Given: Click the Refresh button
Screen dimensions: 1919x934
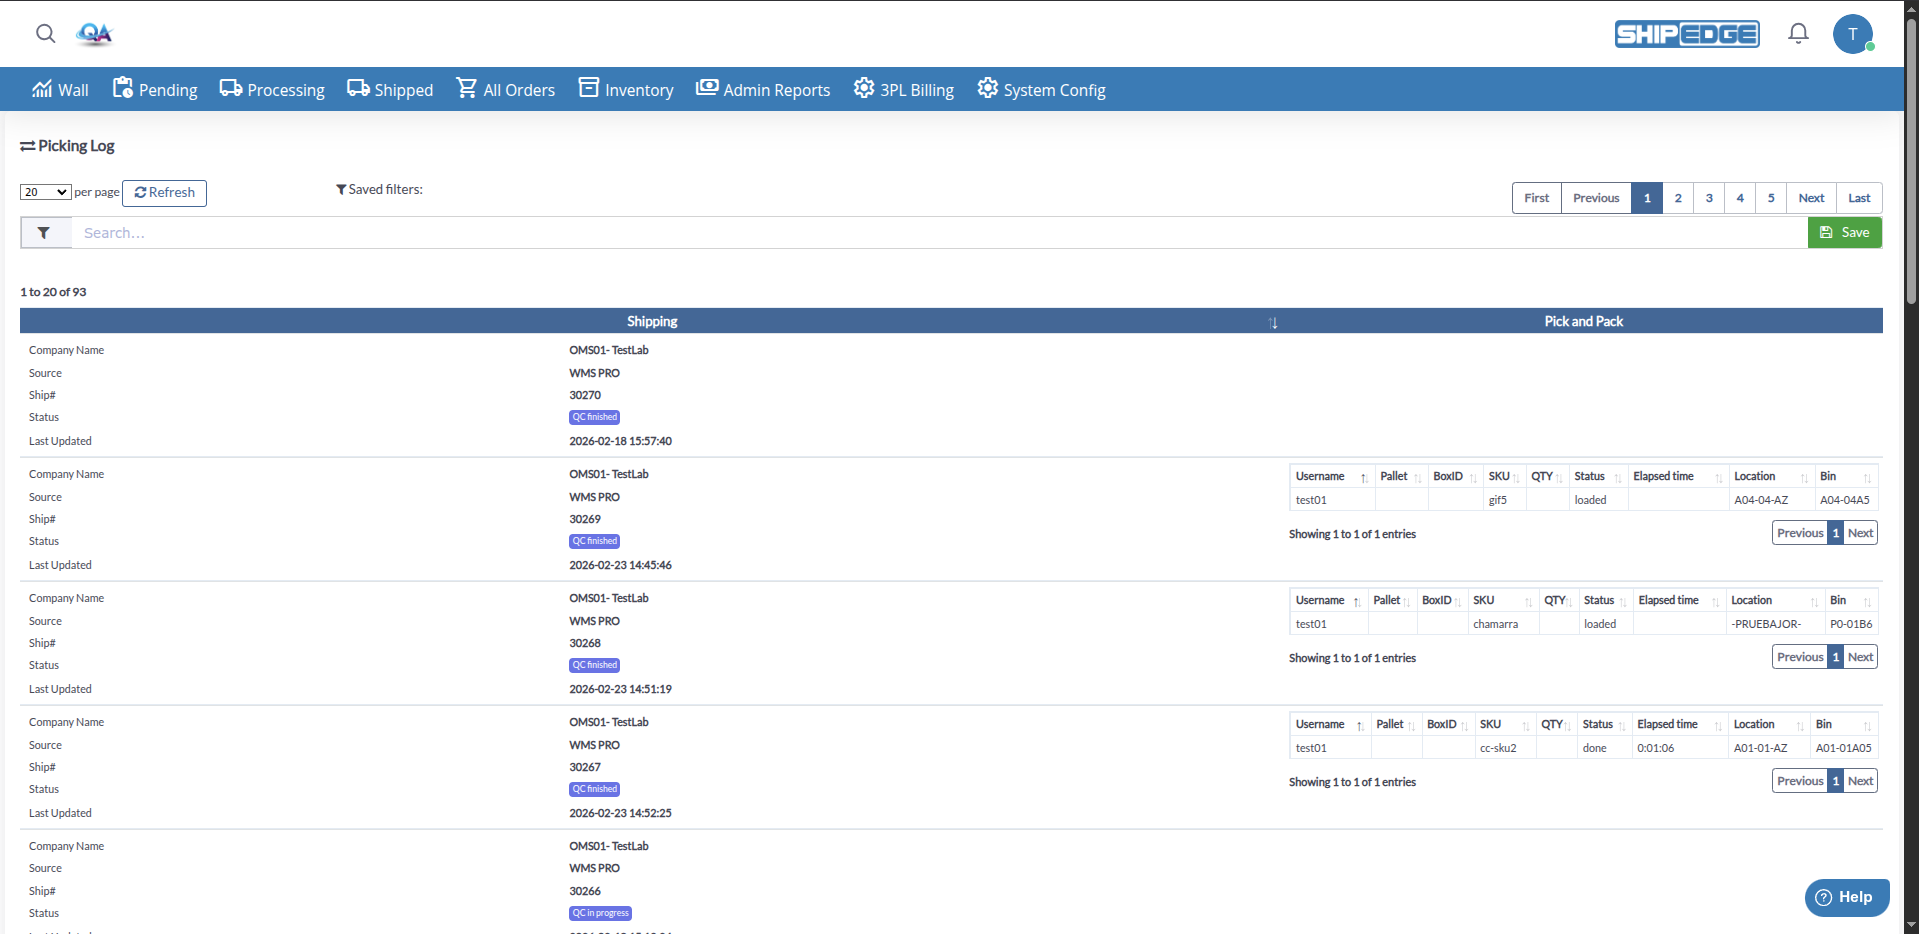Looking at the screenshot, I should click(164, 193).
